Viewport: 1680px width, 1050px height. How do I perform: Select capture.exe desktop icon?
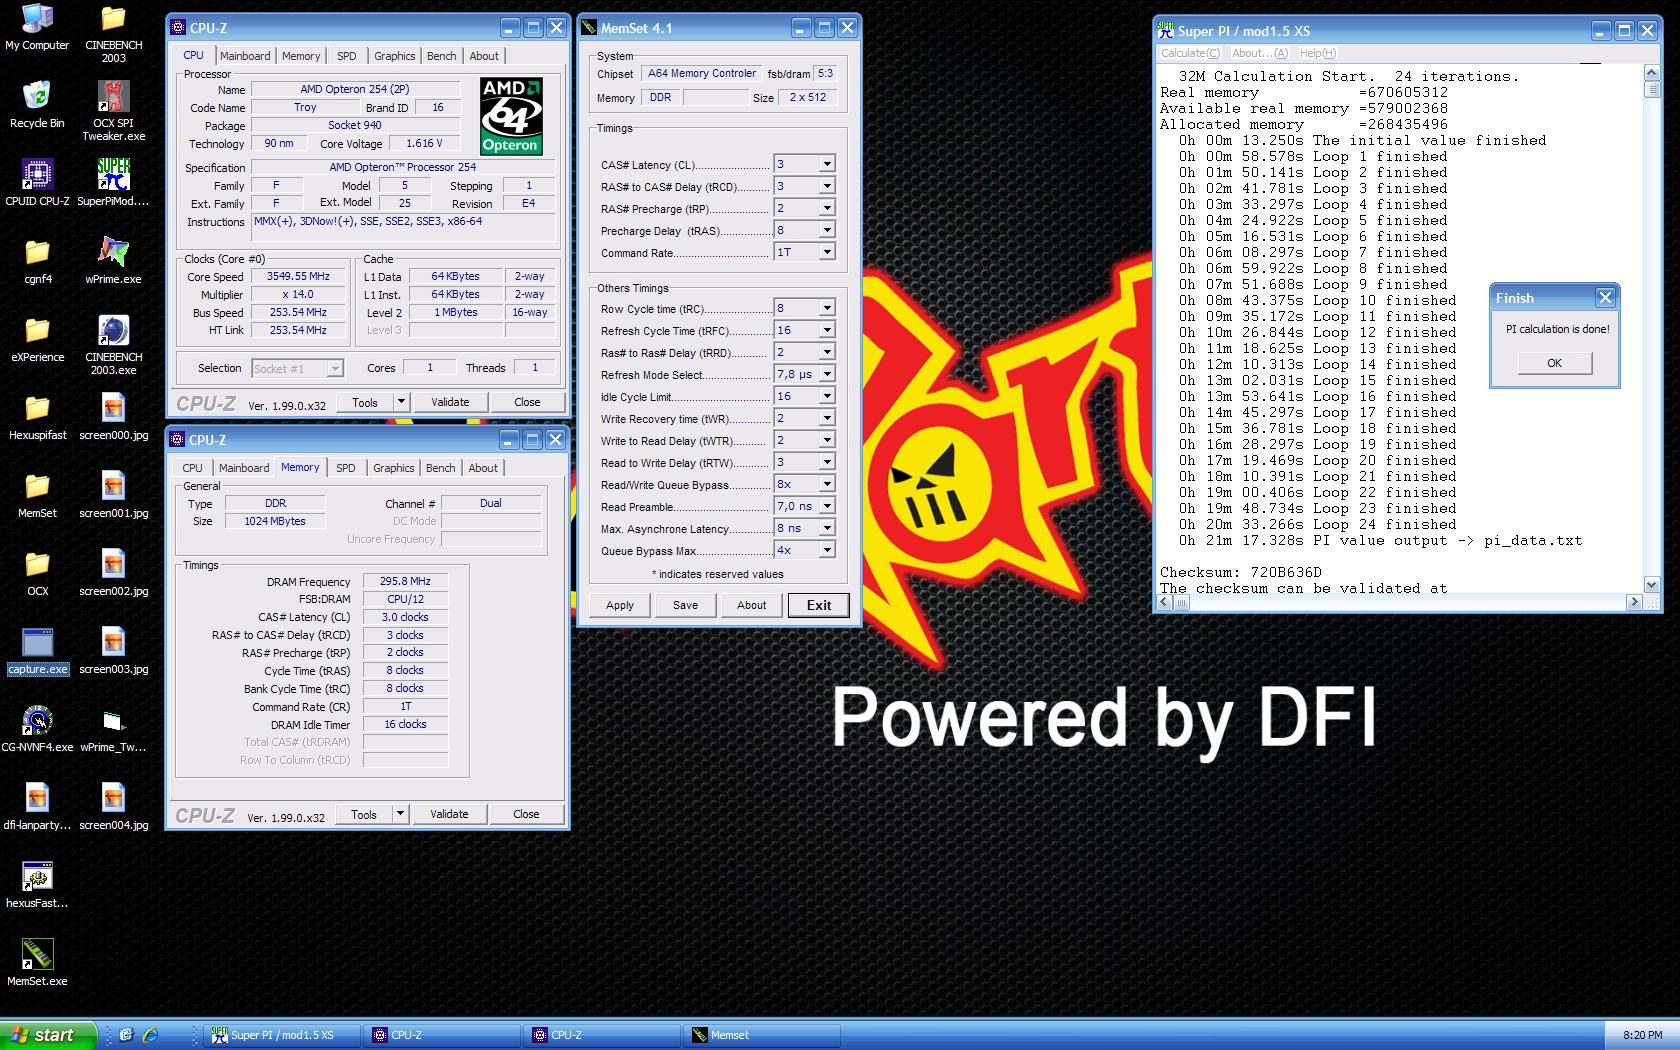[x=37, y=650]
